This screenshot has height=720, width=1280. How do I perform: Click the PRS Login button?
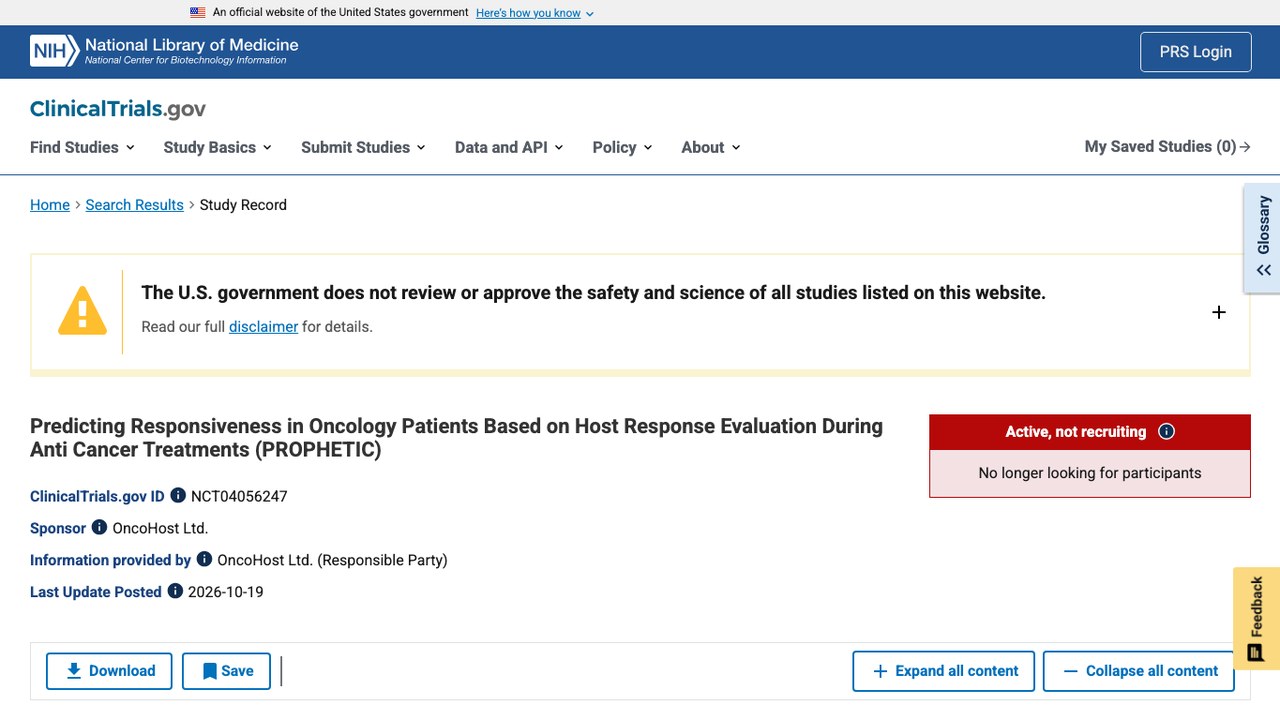1196,52
